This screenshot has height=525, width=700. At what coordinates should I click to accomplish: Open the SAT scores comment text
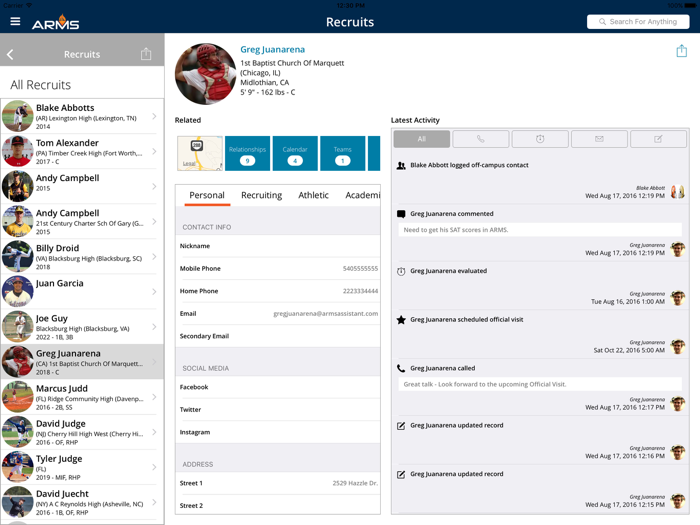point(540,230)
